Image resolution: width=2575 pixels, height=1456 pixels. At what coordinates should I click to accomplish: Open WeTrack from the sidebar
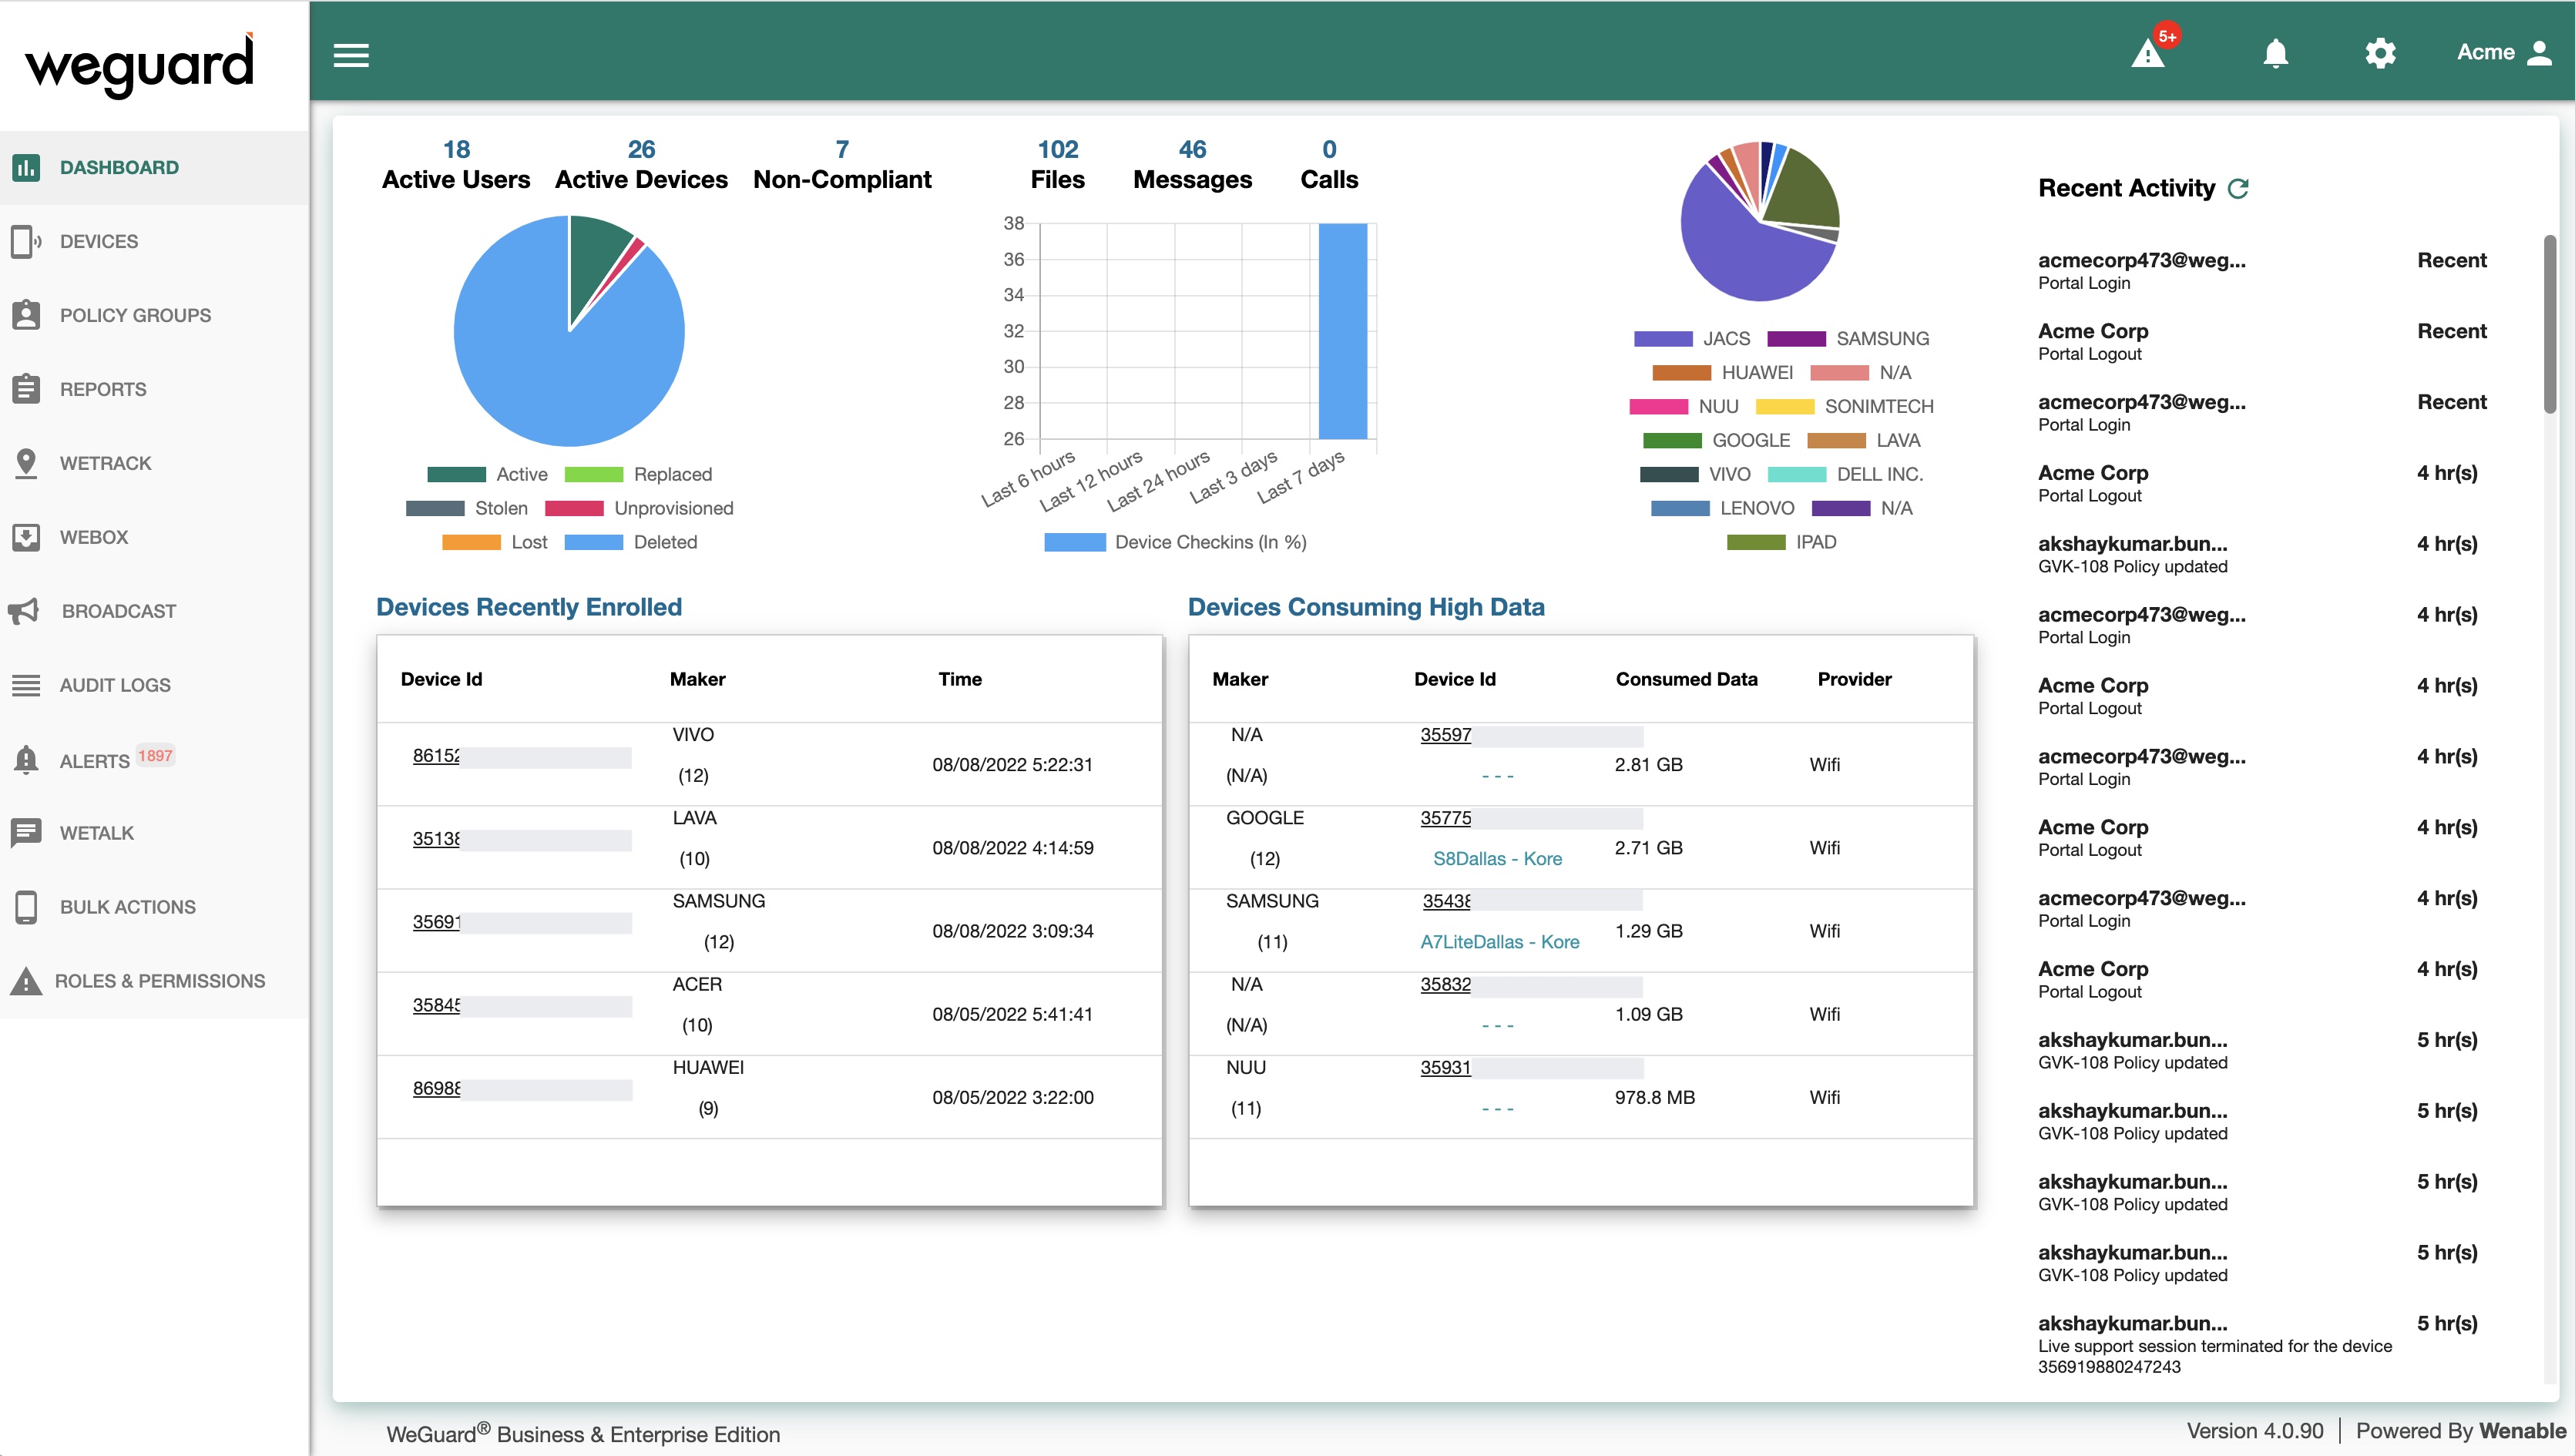[x=110, y=463]
